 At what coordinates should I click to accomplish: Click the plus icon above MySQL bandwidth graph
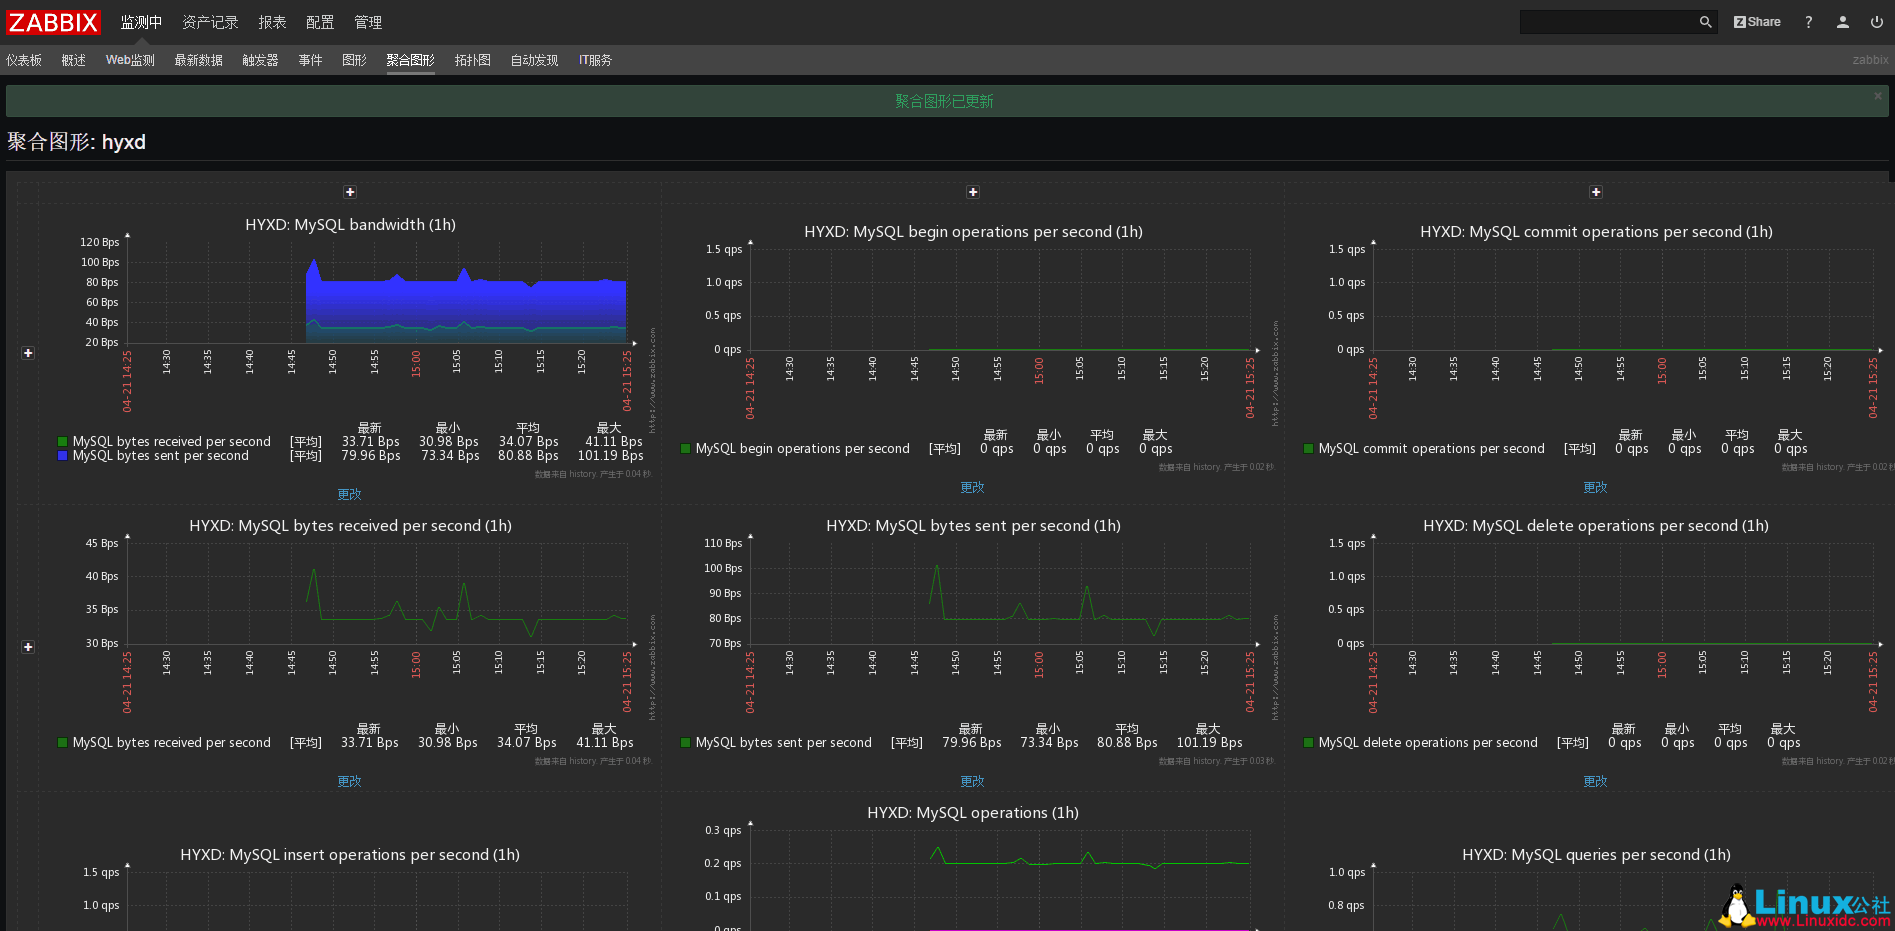[350, 192]
